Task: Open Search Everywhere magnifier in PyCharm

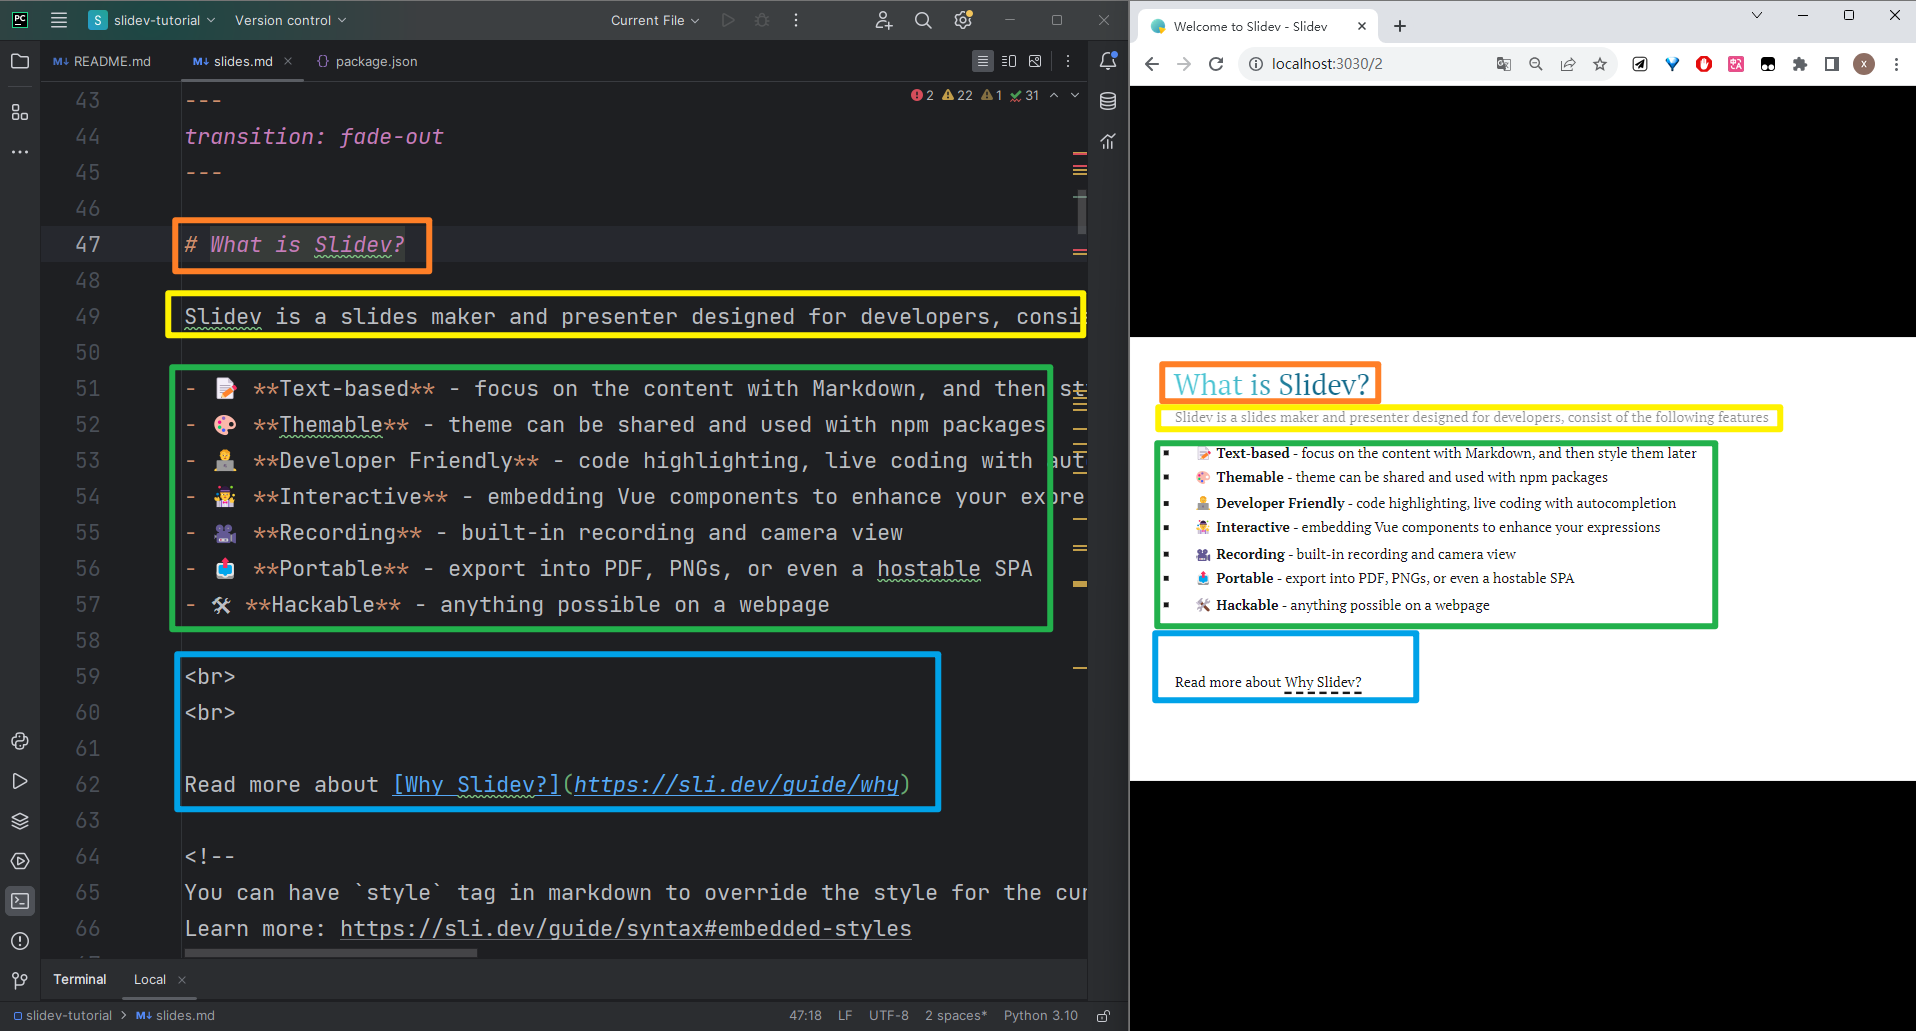Action: 923,20
